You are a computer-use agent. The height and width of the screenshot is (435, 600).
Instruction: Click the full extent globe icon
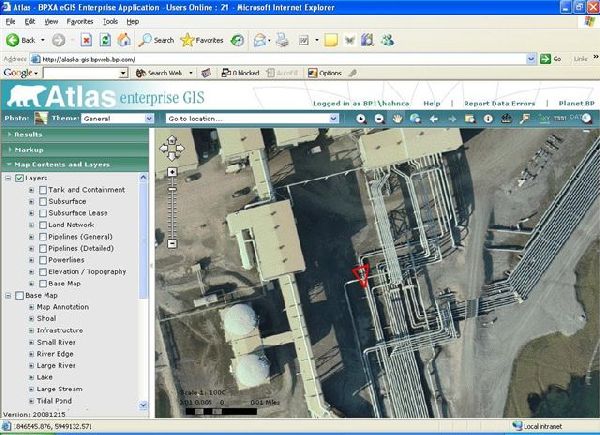click(414, 118)
